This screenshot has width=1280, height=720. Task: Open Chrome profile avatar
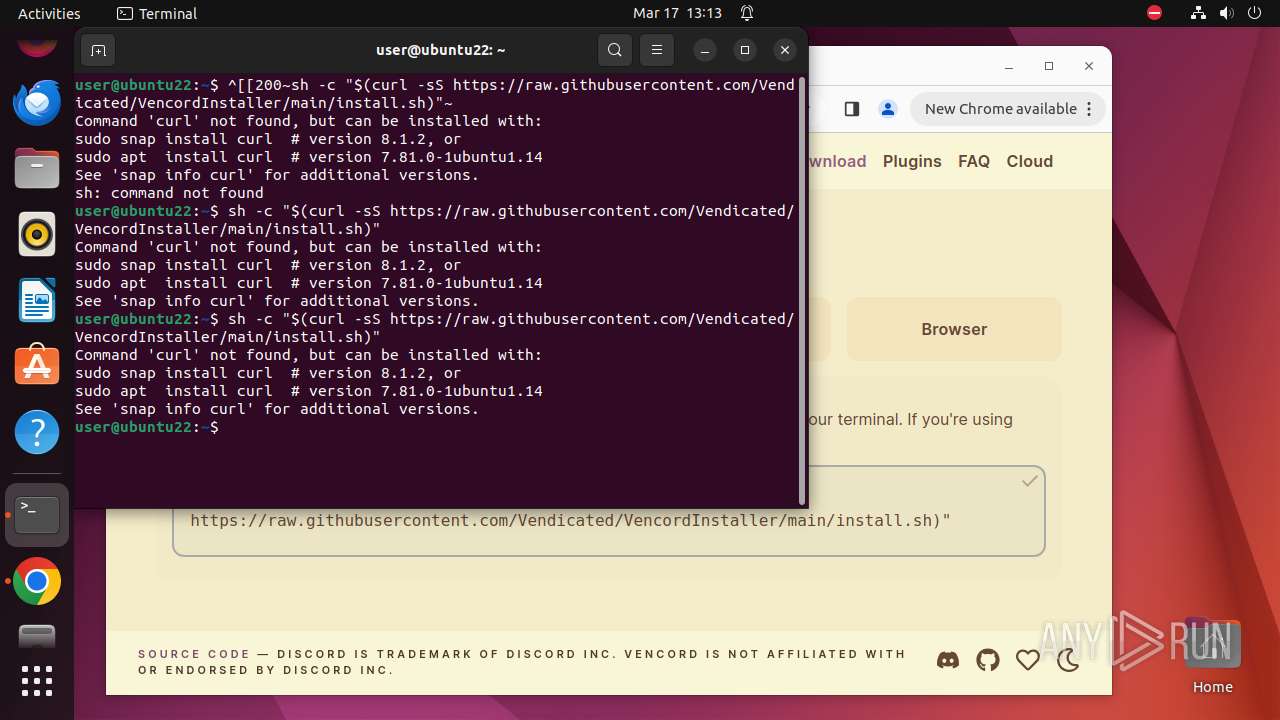(x=887, y=109)
